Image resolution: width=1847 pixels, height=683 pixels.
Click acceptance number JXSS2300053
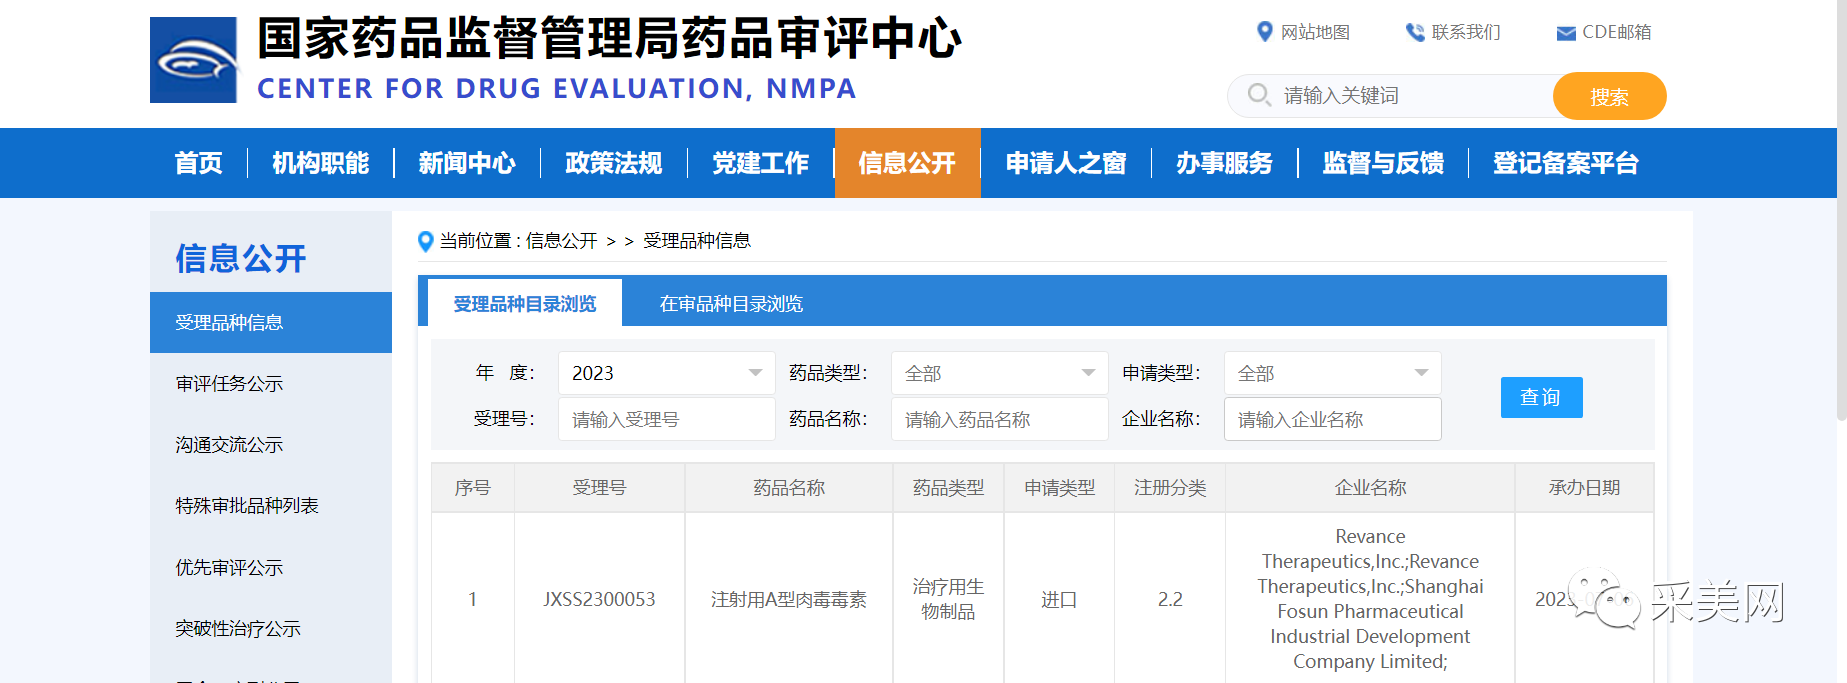pyautogui.click(x=599, y=599)
